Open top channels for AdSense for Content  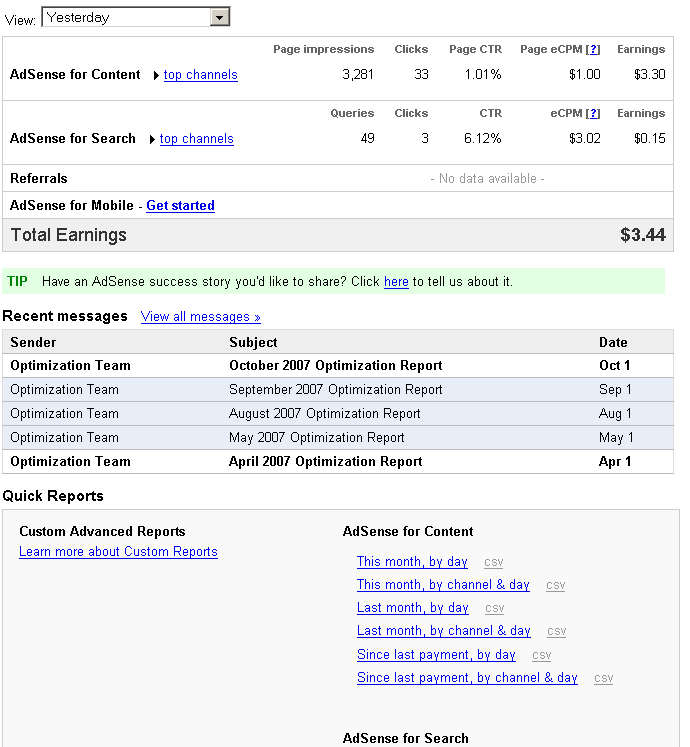[x=200, y=75]
